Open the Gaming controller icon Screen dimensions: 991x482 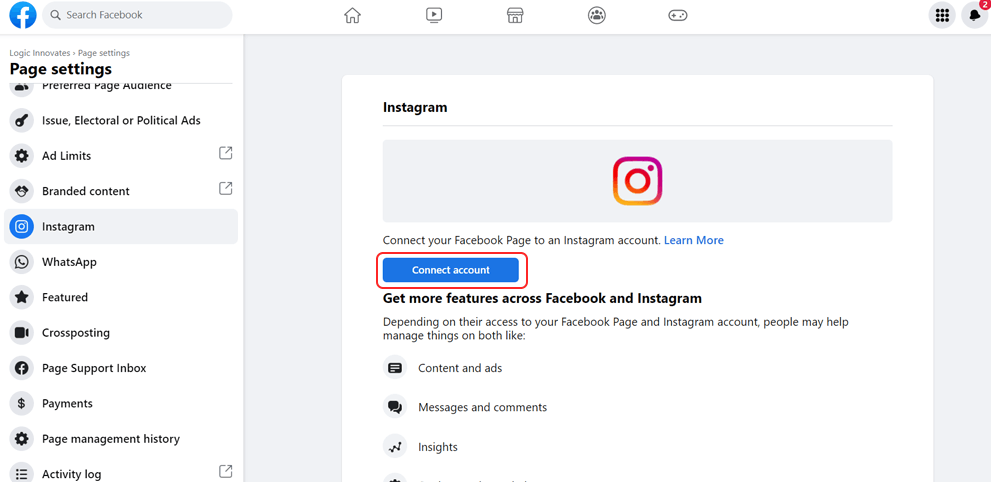[678, 15]
